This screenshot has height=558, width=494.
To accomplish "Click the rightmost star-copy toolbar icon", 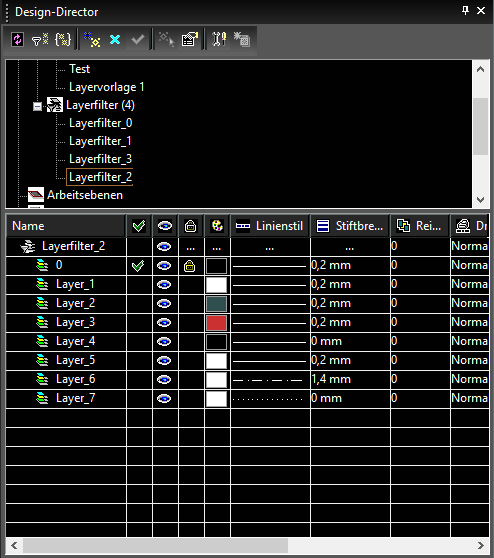I will tap(242, 39).
